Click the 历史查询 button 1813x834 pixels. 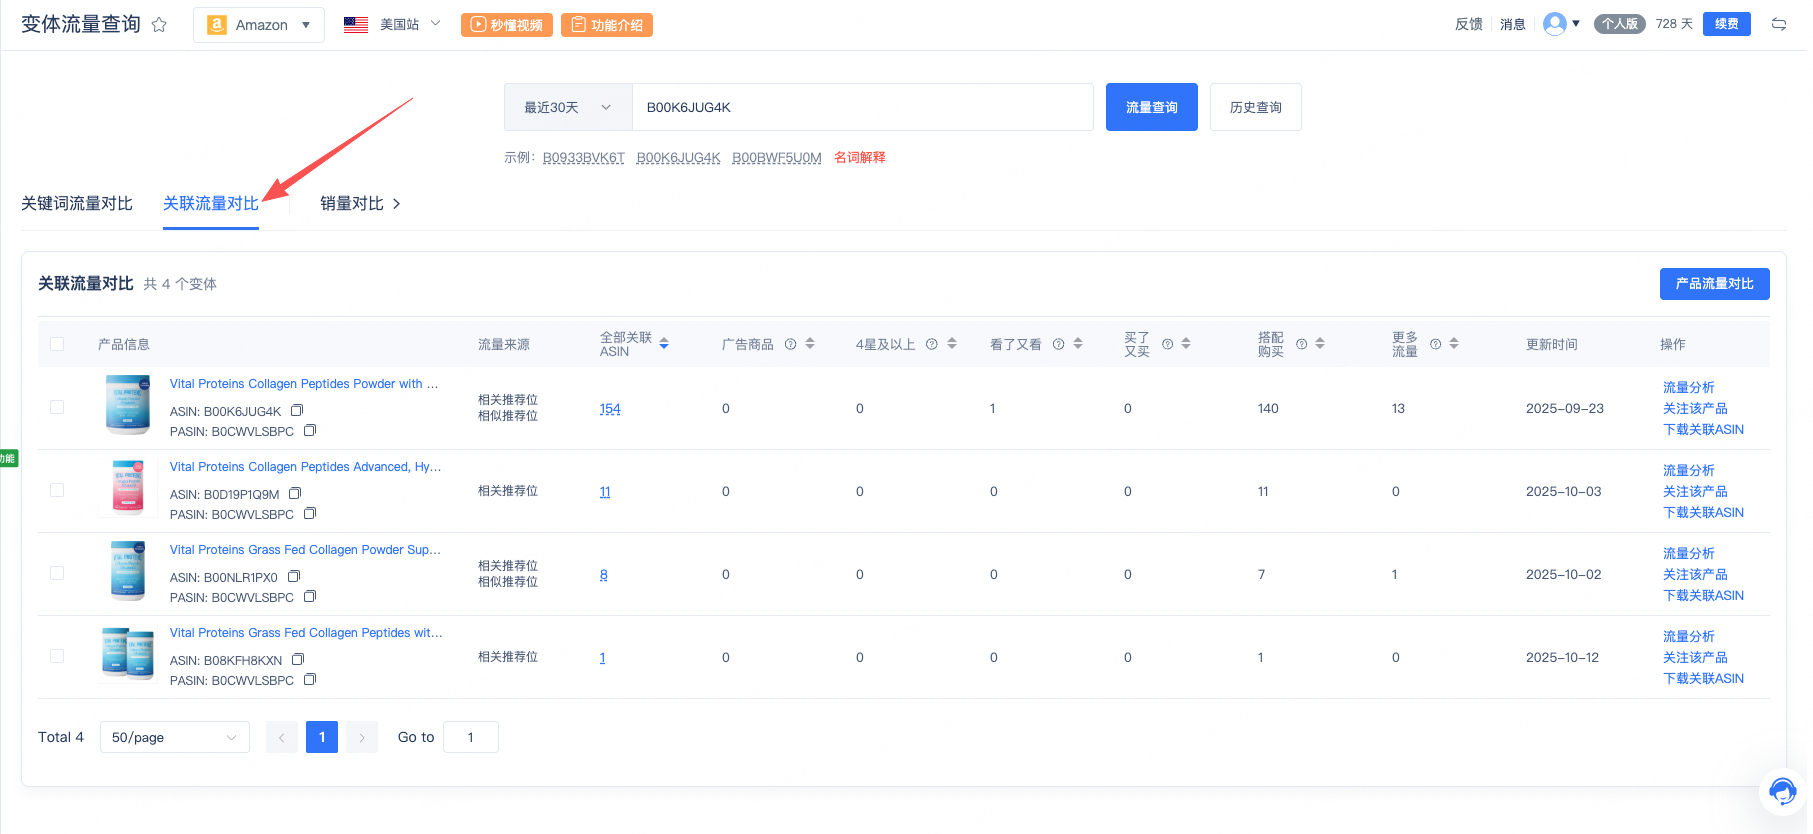(x=1256, y=107)
